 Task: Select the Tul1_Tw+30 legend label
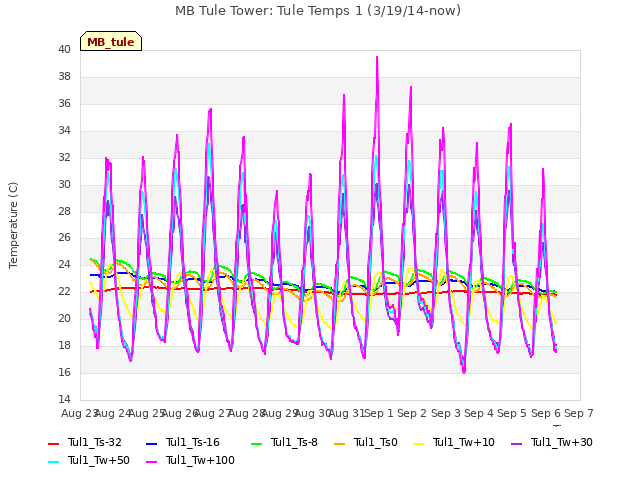point(562,442)
